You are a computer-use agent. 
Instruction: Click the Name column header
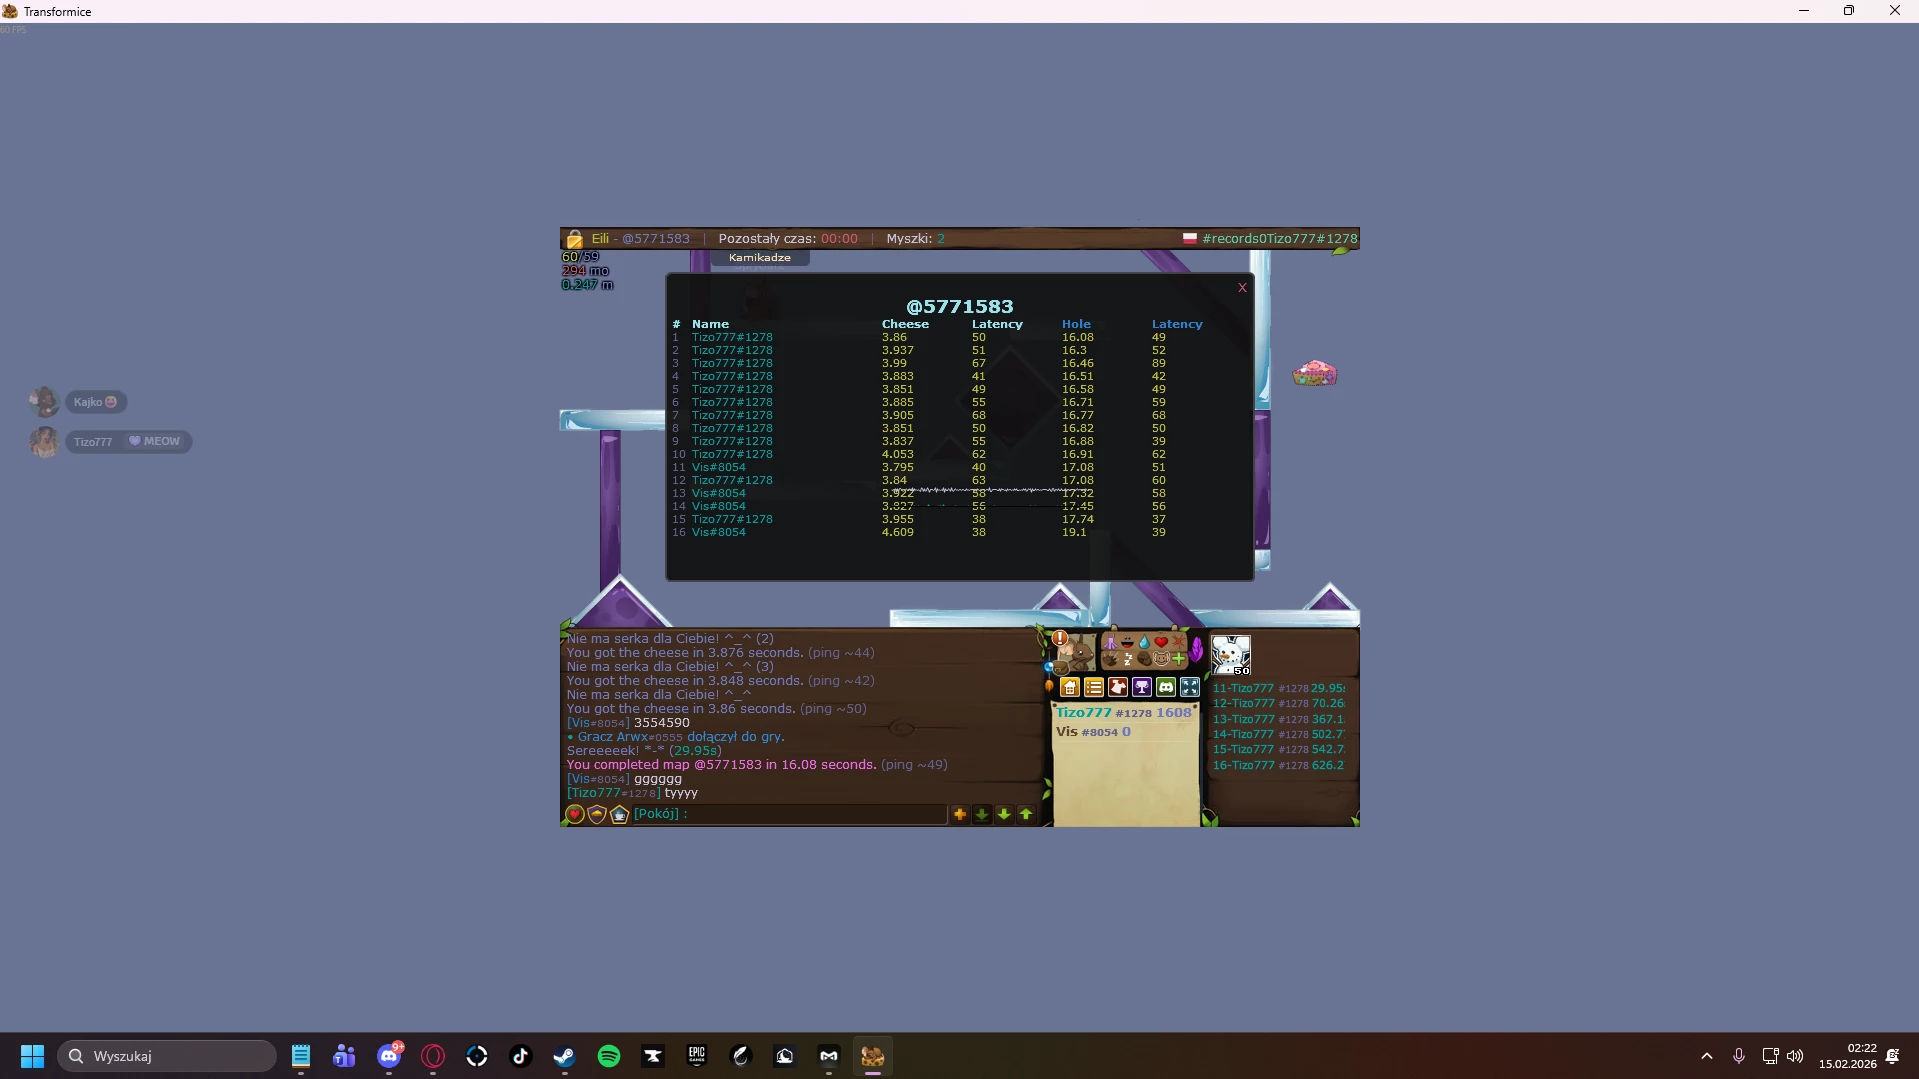[x=710, y=324]
